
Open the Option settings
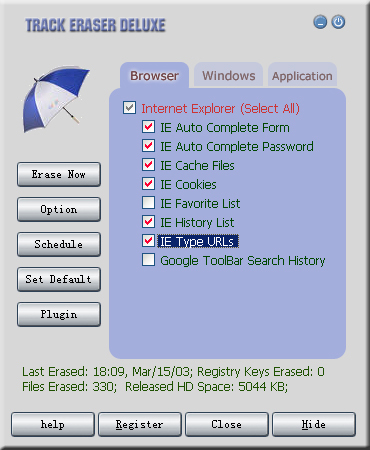pos(59,209)
